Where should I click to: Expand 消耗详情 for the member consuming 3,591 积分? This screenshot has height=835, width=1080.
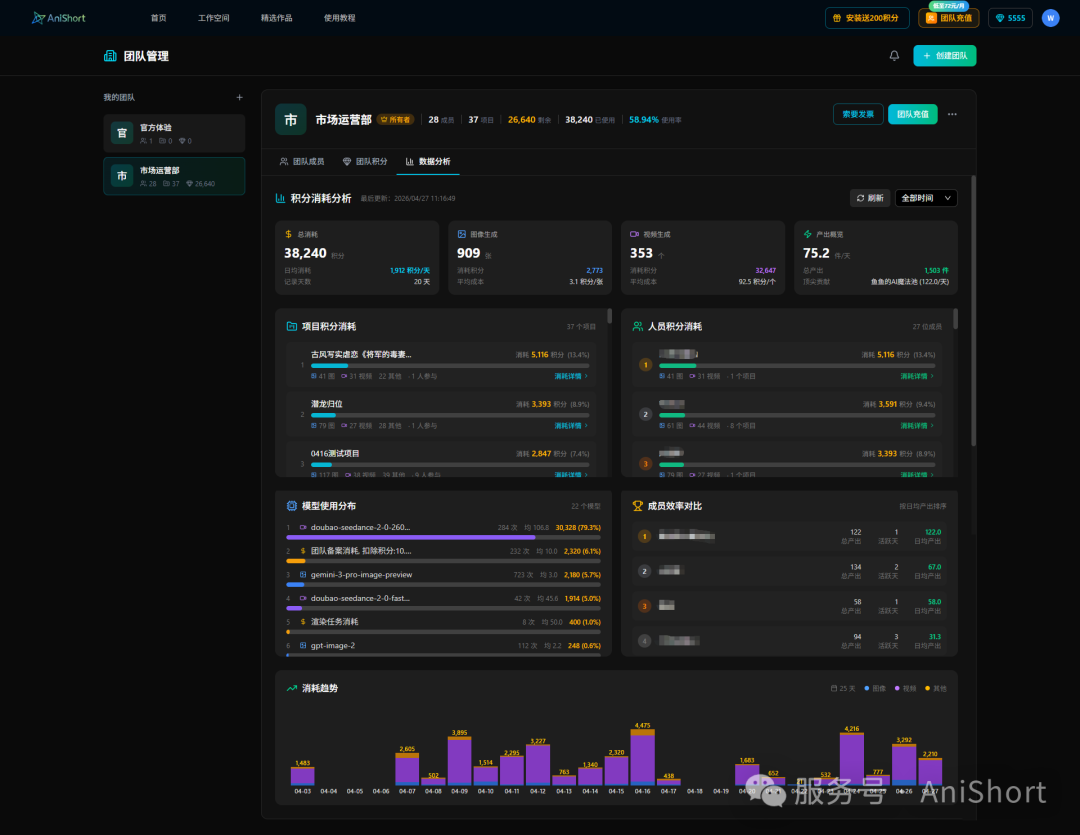click(x=917, y=426)
